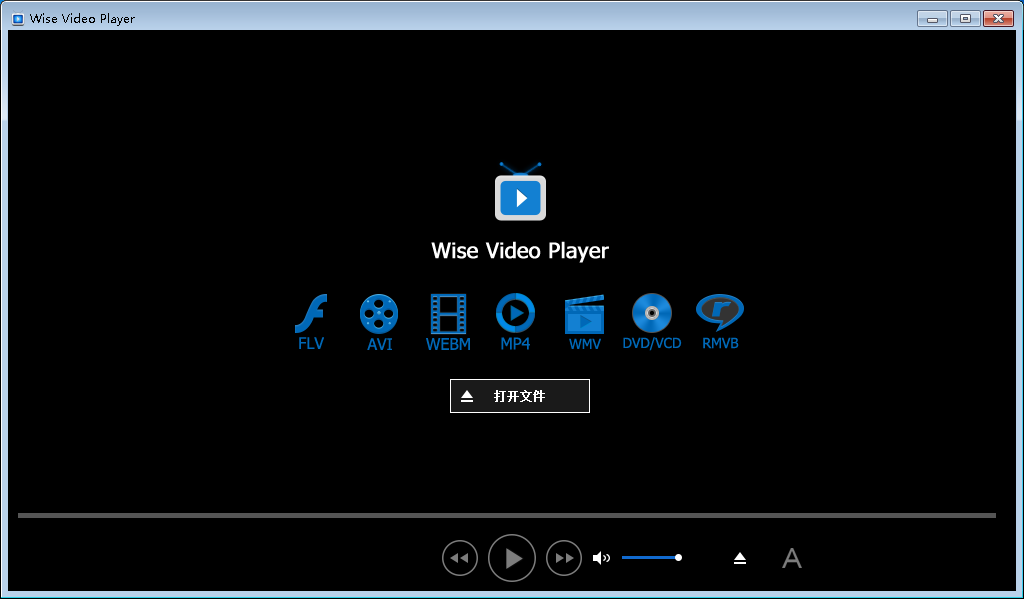Open a file with the 打开文件 button
Viewport: 1024px width, 599px height.
[x=520, y=396]
